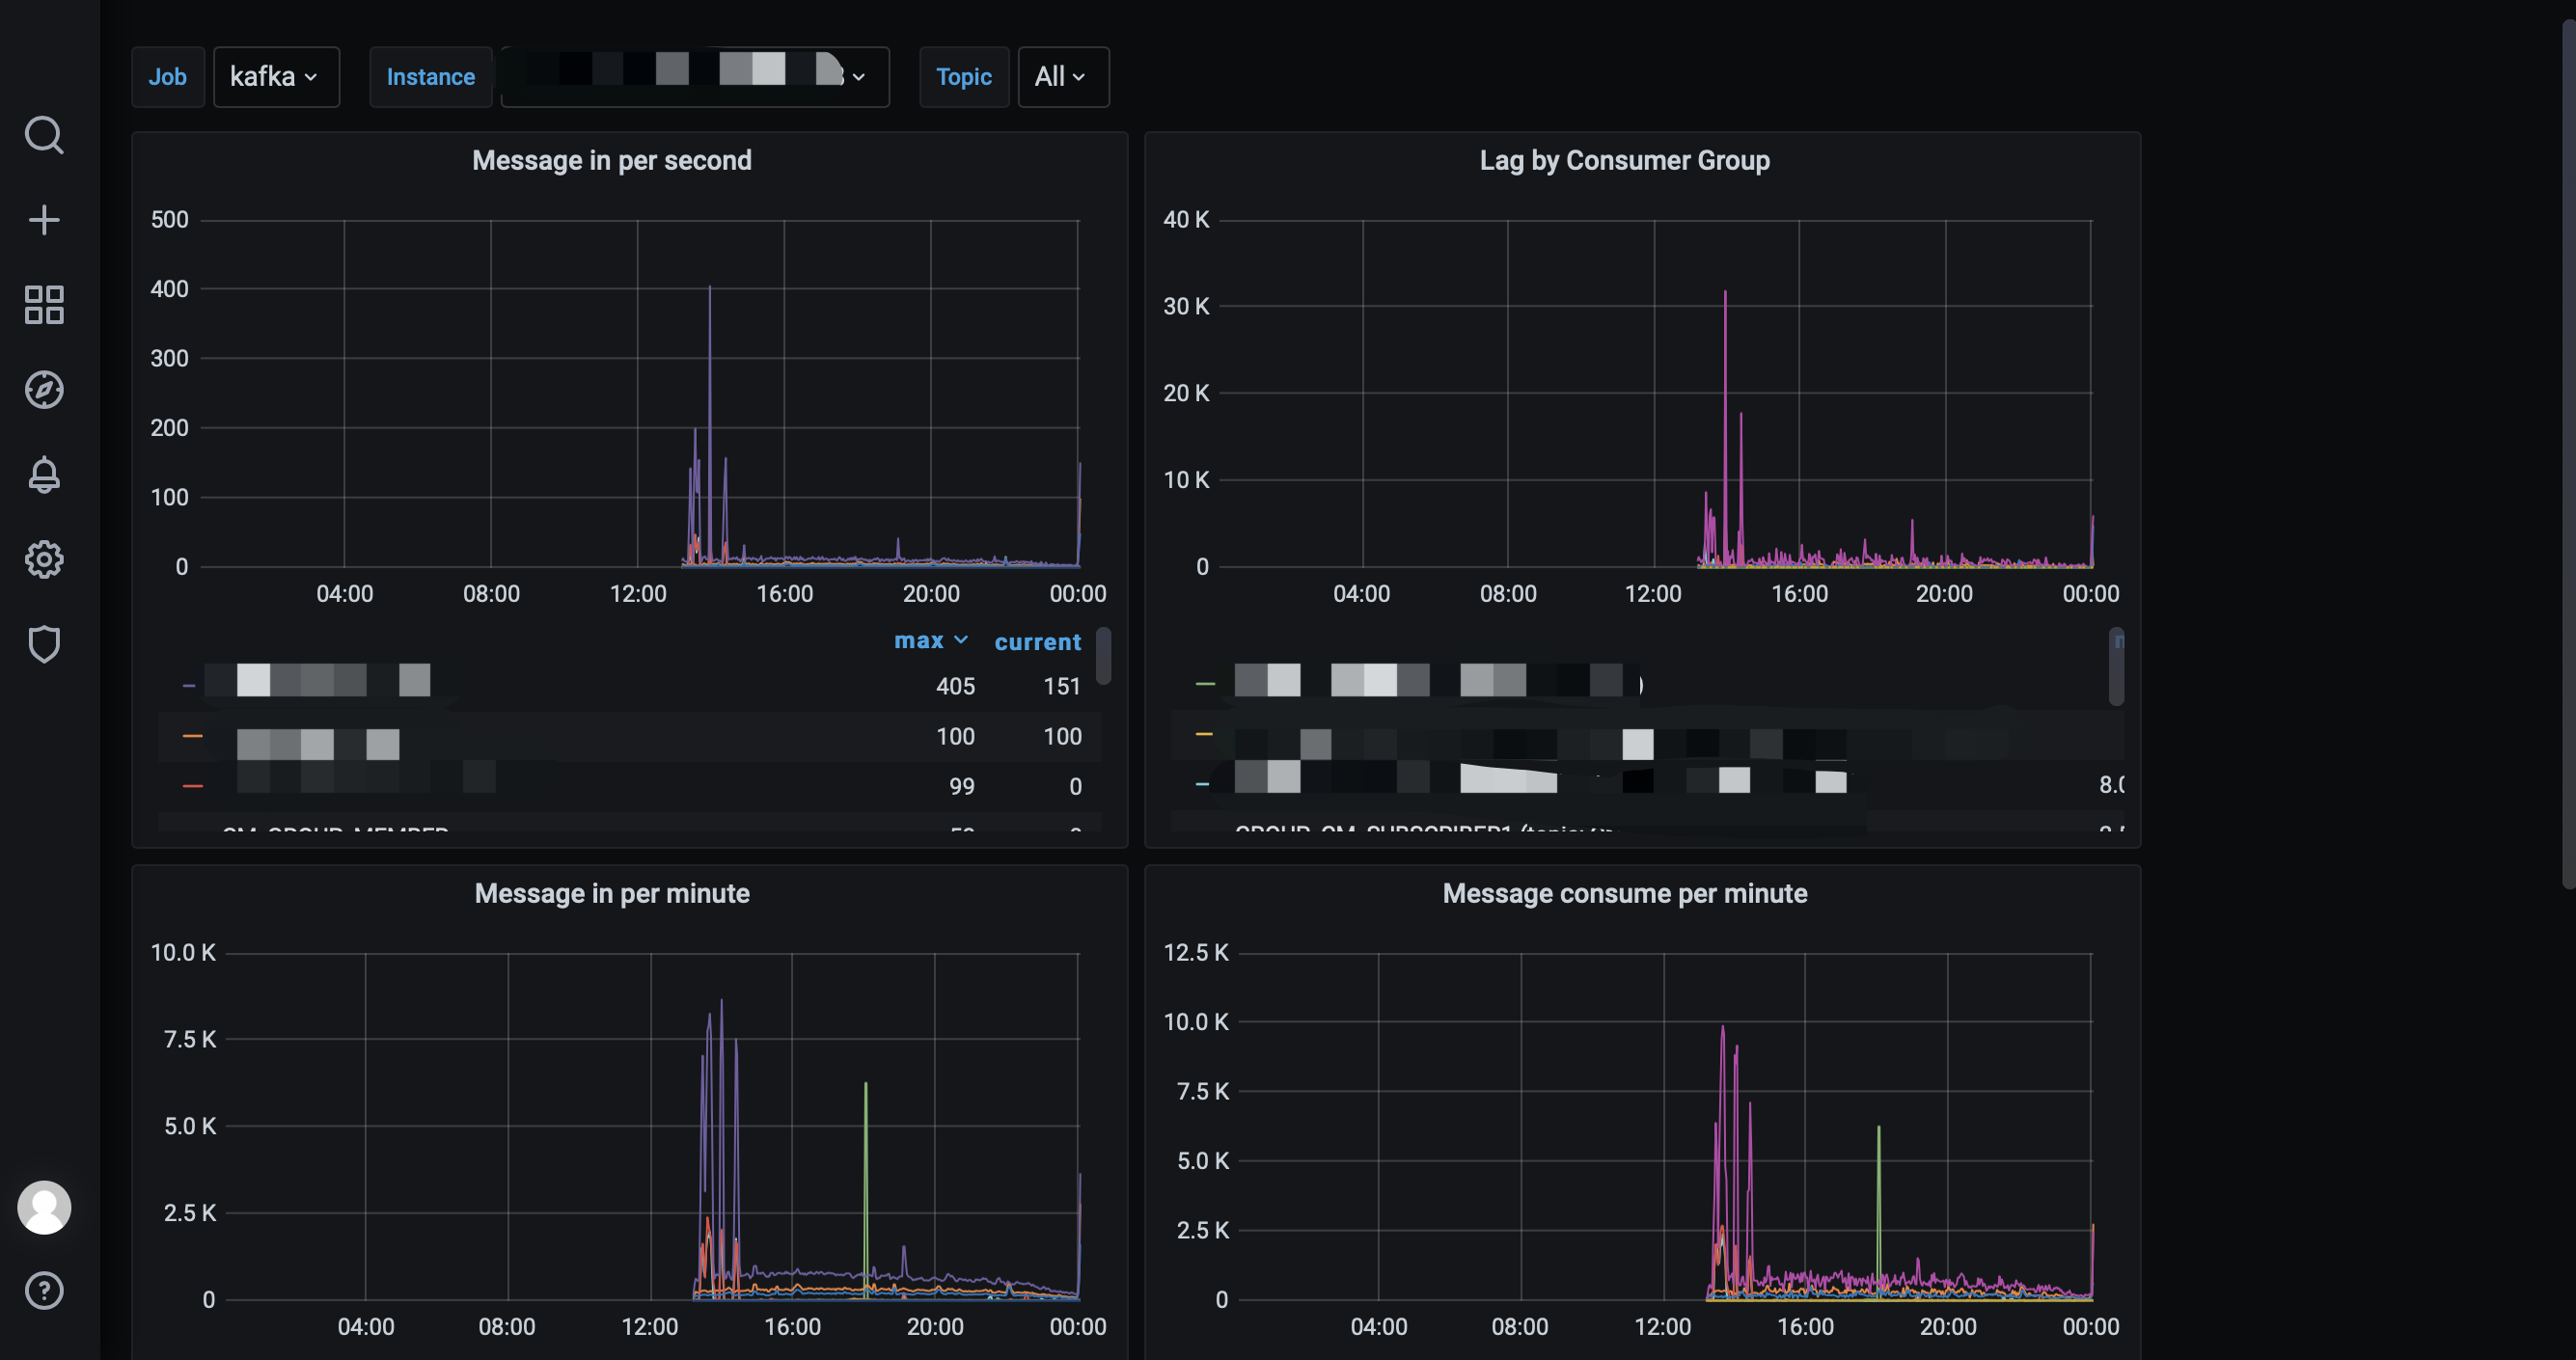Toggle the orange series line visibility
The image size is (2576, 1360).
click(x=189, y=735)
